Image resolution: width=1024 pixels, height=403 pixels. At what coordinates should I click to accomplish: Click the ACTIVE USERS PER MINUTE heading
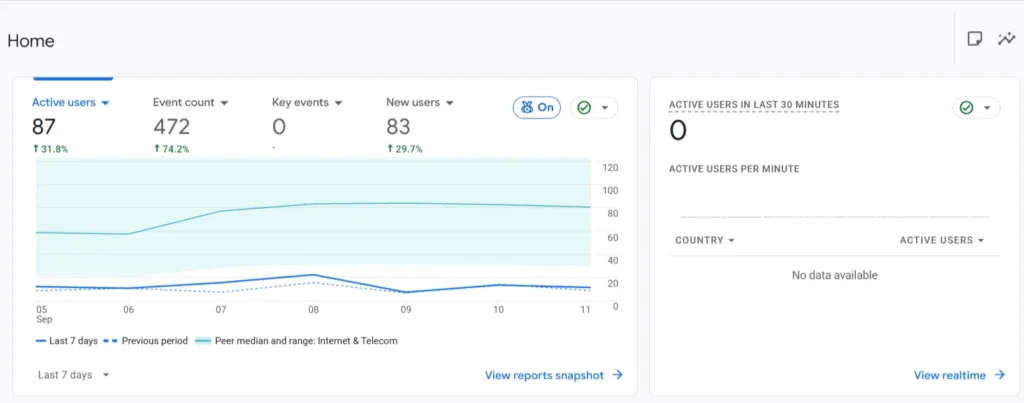[x=734, y=169]
